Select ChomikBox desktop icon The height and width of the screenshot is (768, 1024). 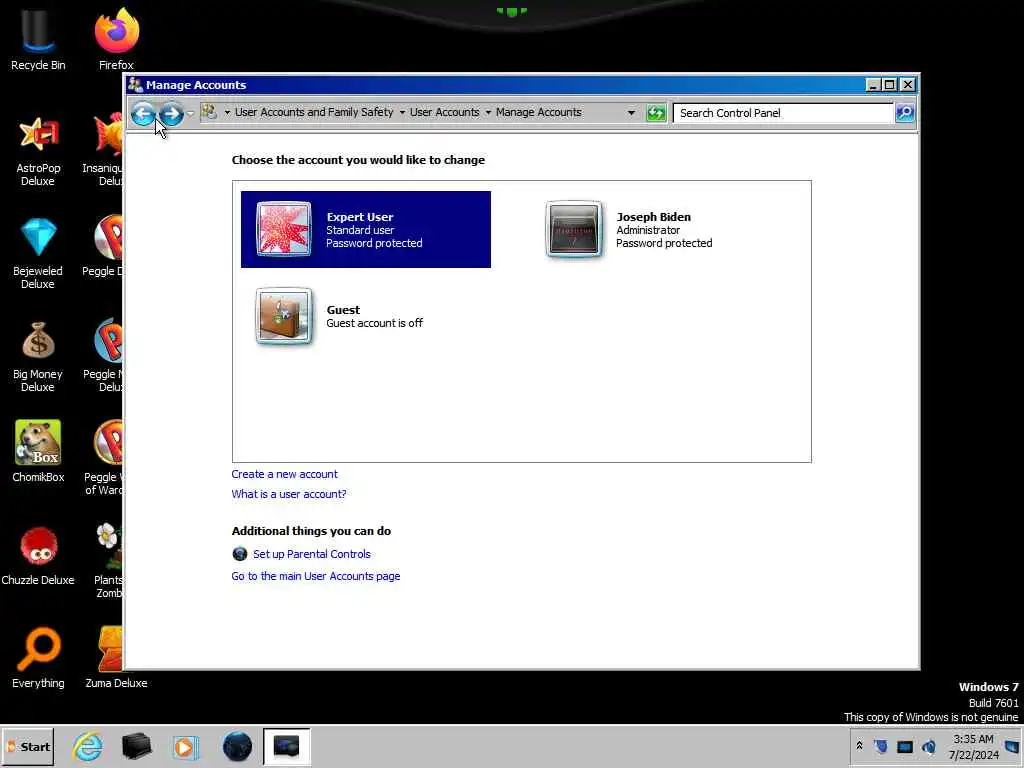pos(38,452)
